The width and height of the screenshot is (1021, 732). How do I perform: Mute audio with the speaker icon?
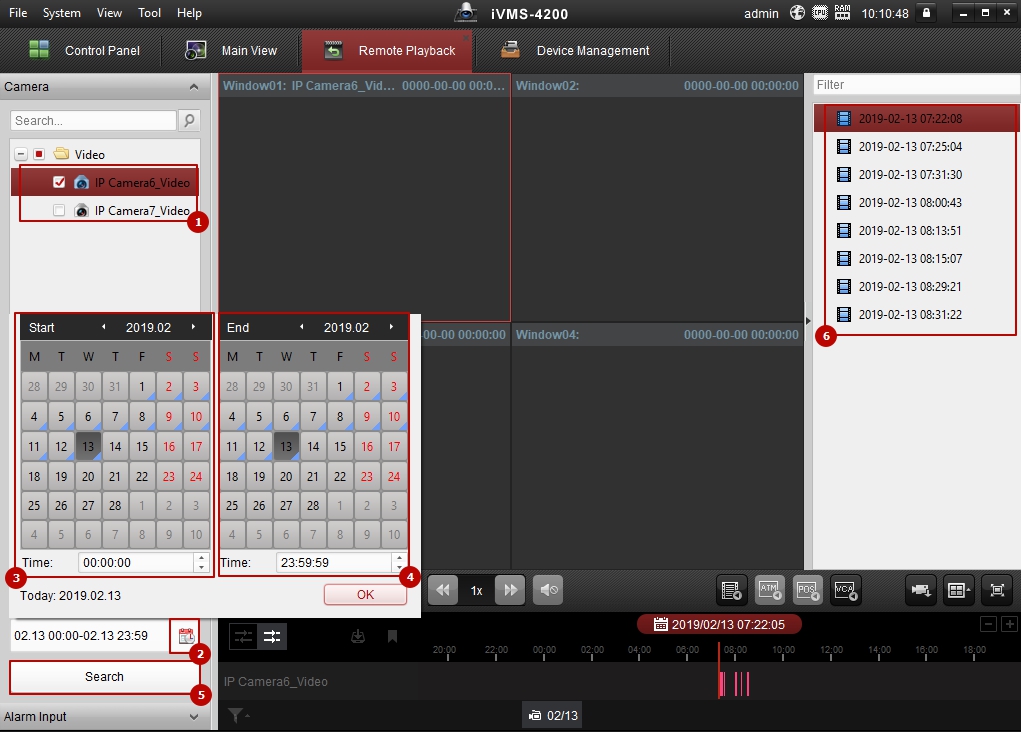547,590
